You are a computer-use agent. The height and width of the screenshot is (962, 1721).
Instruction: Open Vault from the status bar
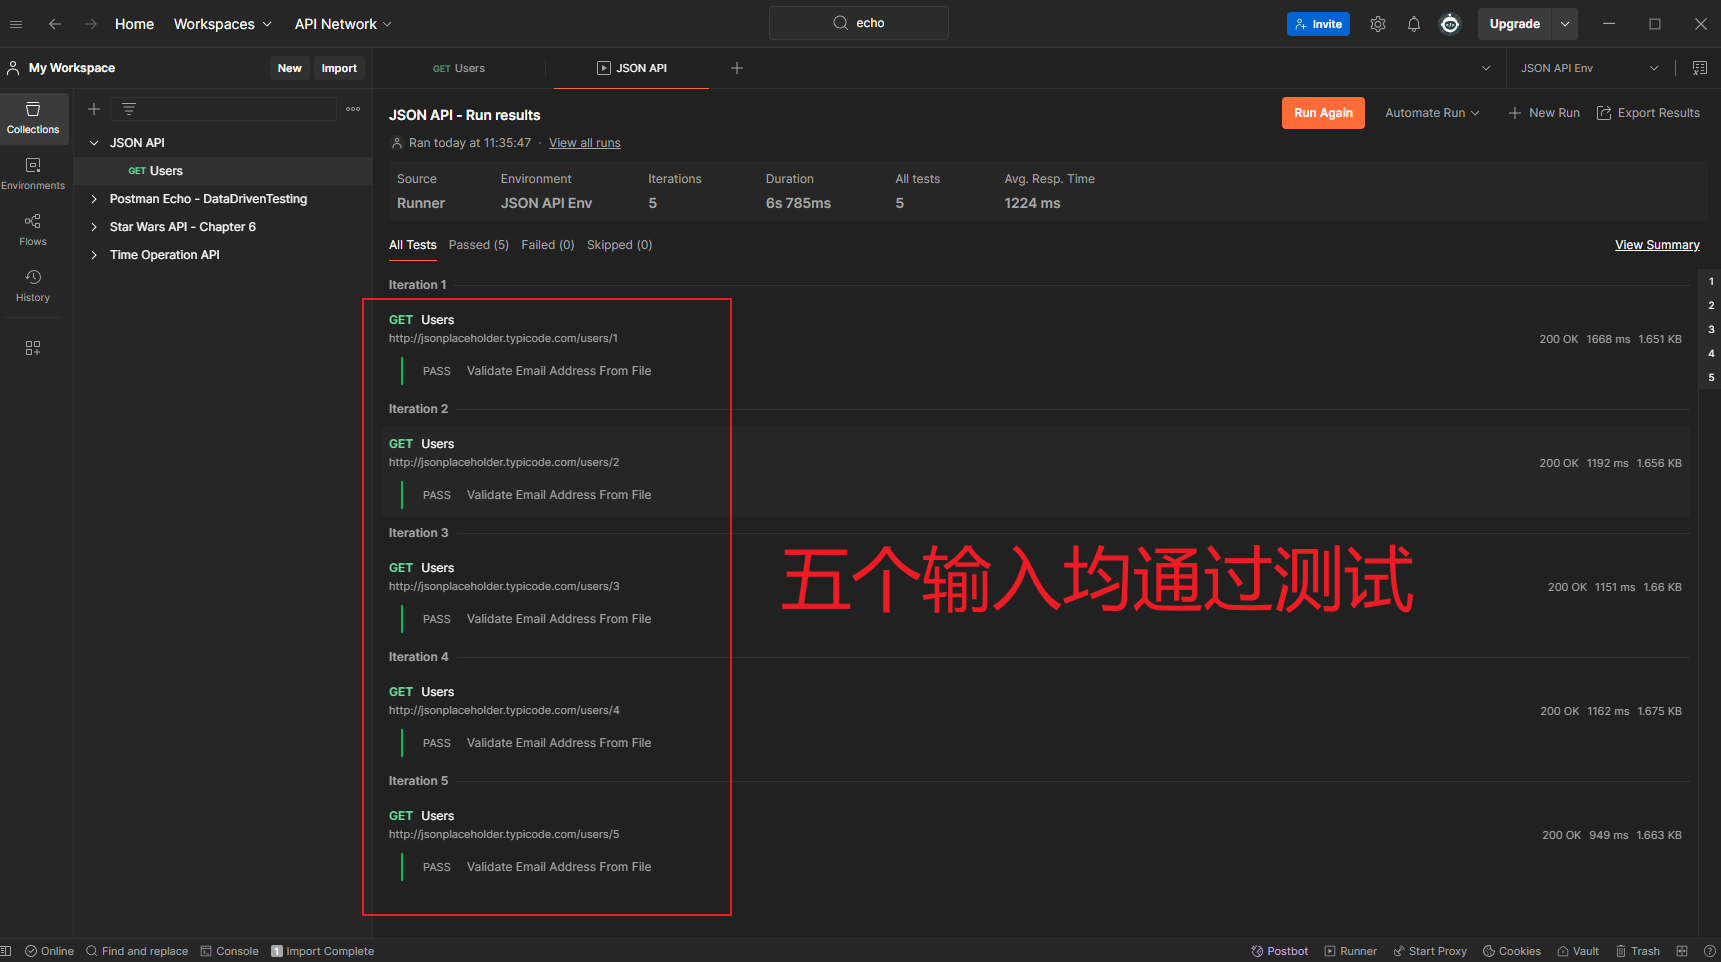tap(1578, 951)
